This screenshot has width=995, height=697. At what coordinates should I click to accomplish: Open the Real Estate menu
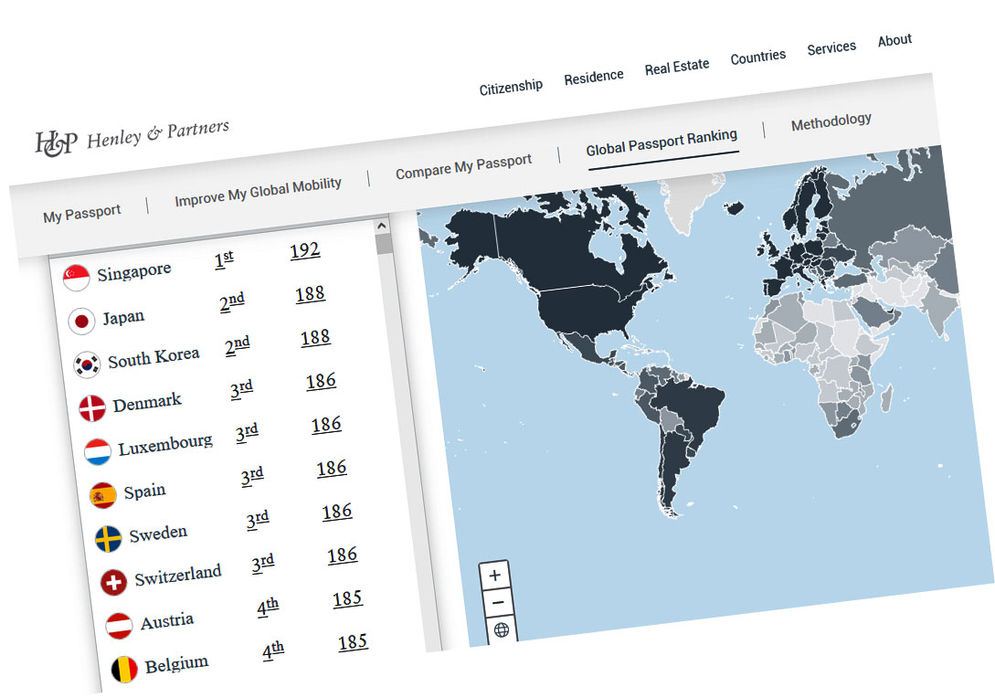676,67
